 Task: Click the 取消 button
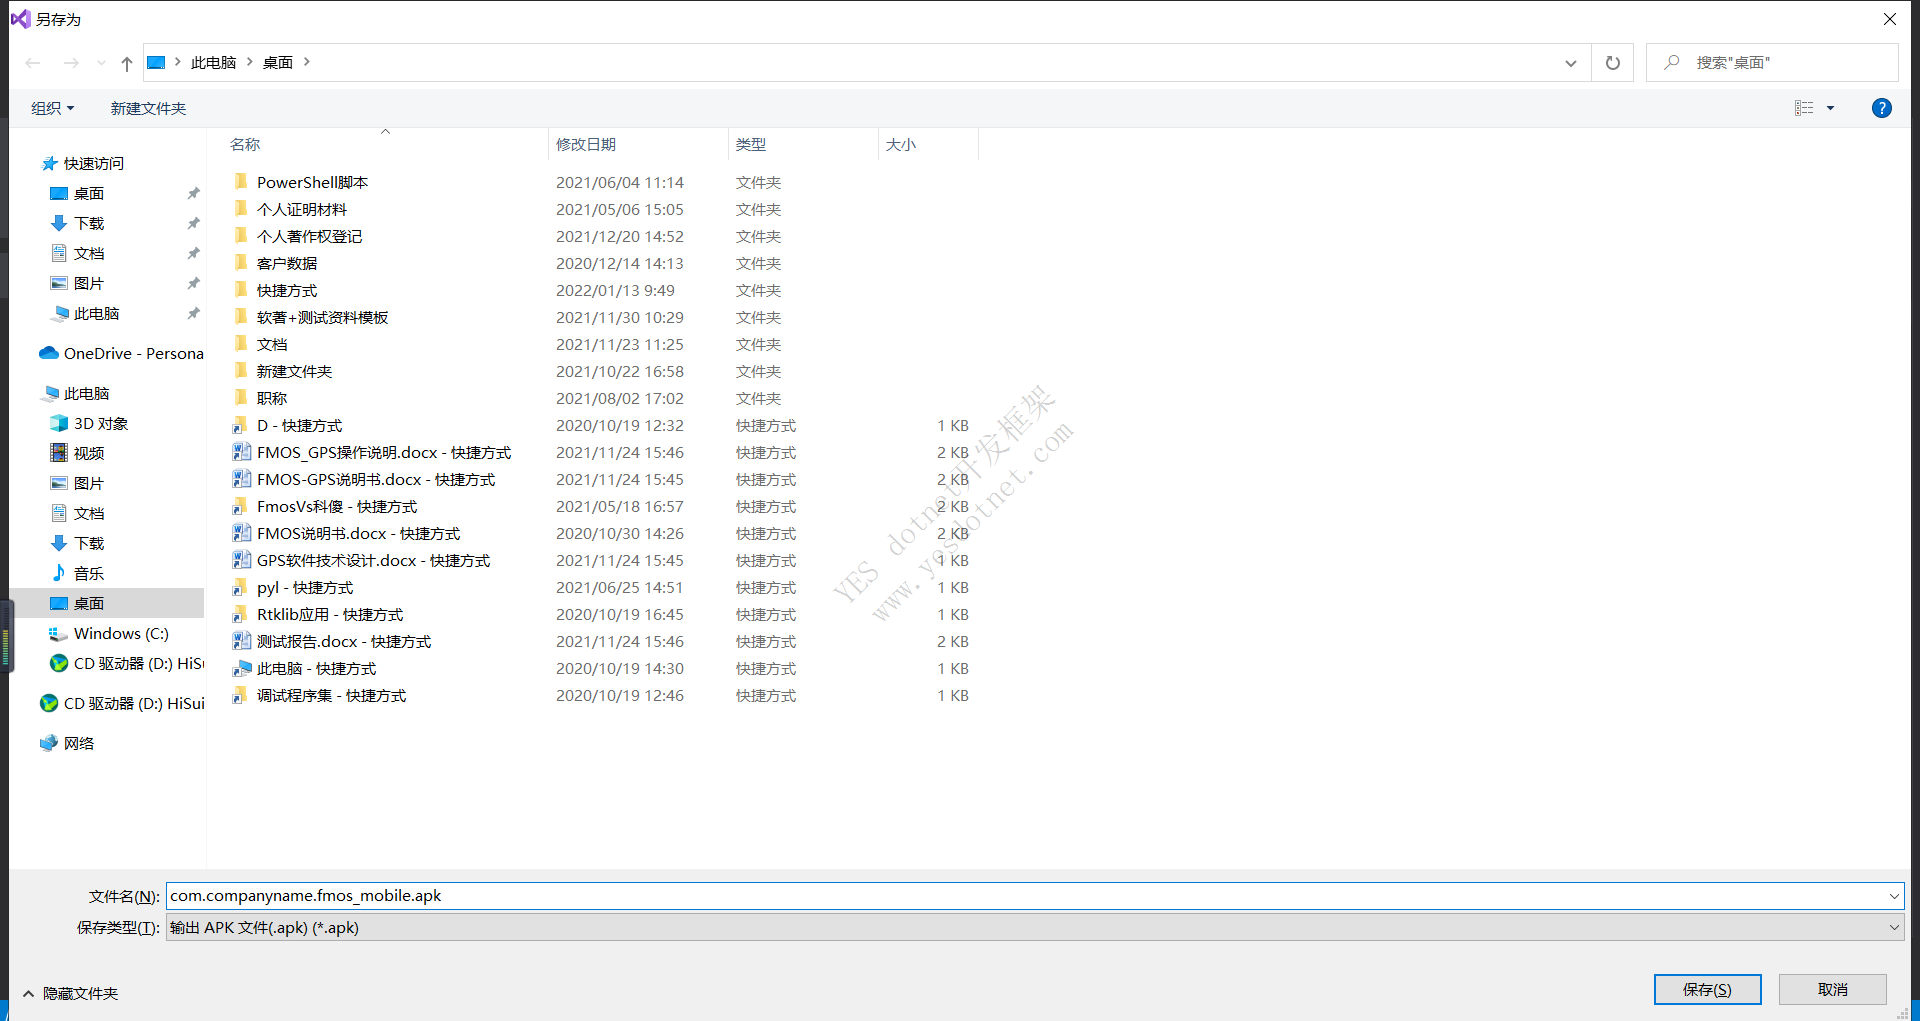tap(1832, 989)
